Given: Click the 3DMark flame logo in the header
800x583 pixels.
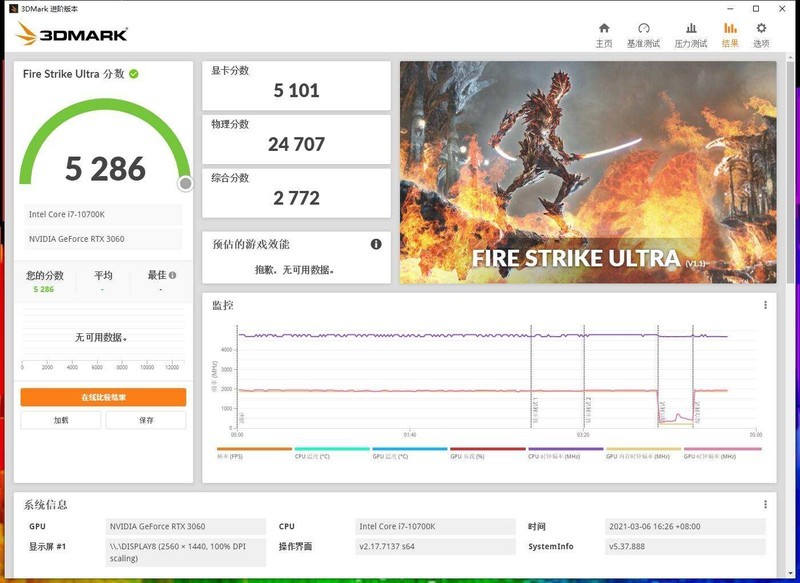Looking at the screenshot, I should click(x=24, y=32).
